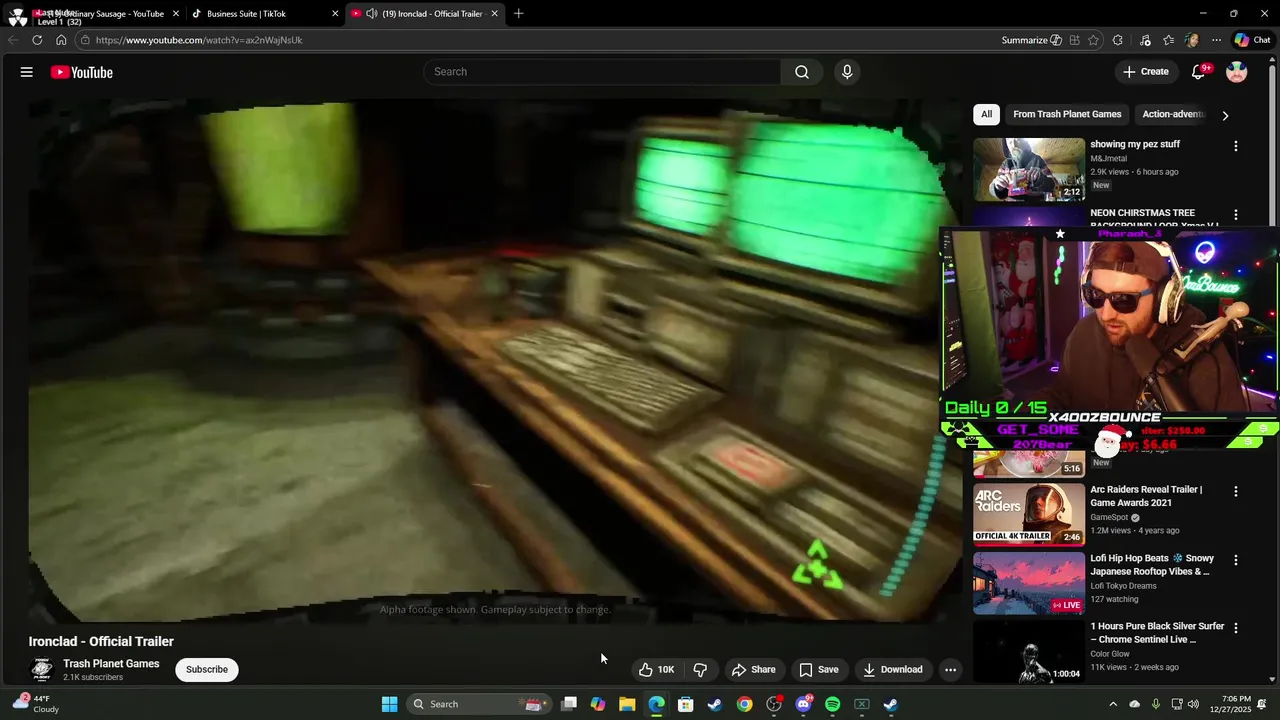This screenshot has height=720, width=1280.
Task: Open File Explorer from taskbar
Action: 627,704
